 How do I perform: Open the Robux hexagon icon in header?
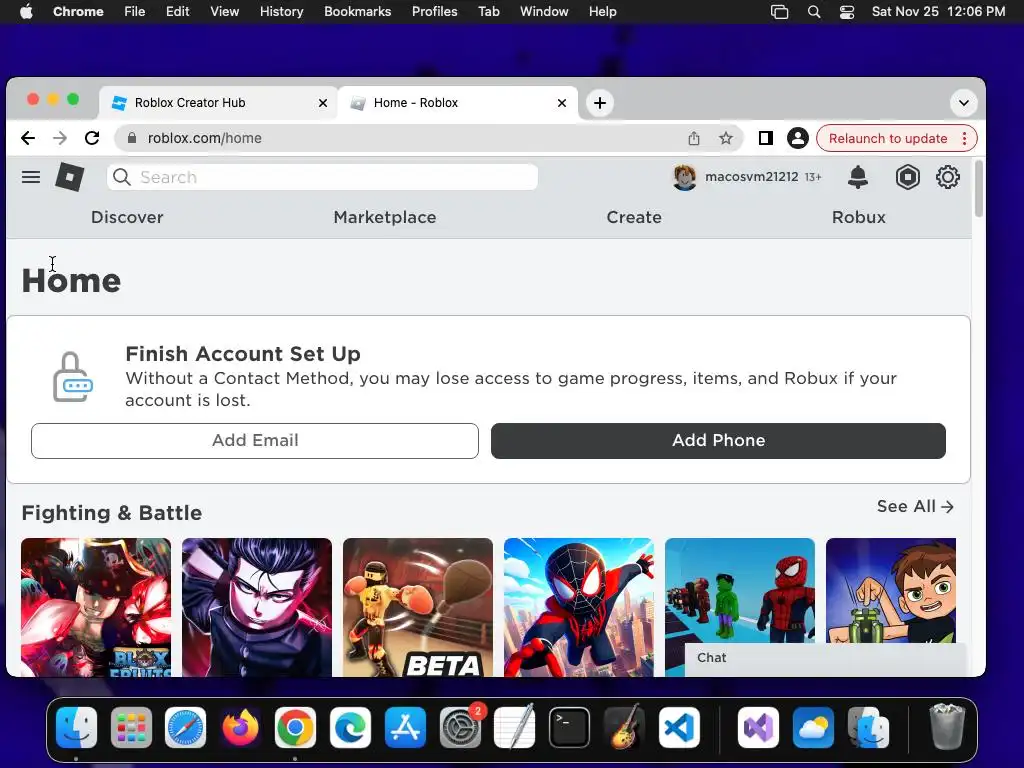(x=908, y=177)
